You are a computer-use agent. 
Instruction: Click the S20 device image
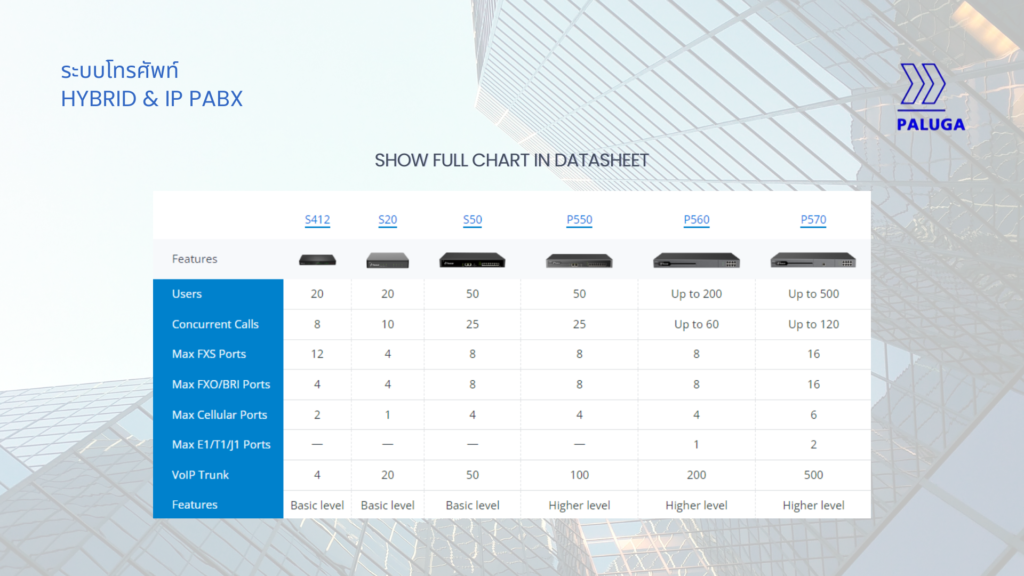tap(387, 260)
